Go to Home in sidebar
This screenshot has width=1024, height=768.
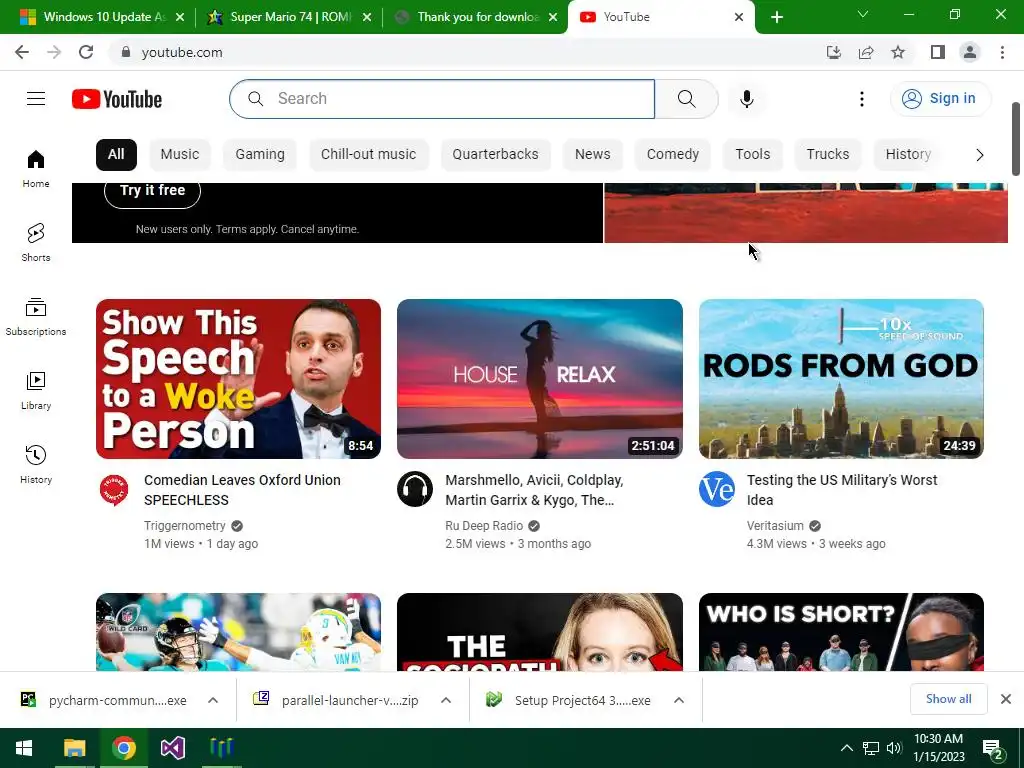coord(36,168)
